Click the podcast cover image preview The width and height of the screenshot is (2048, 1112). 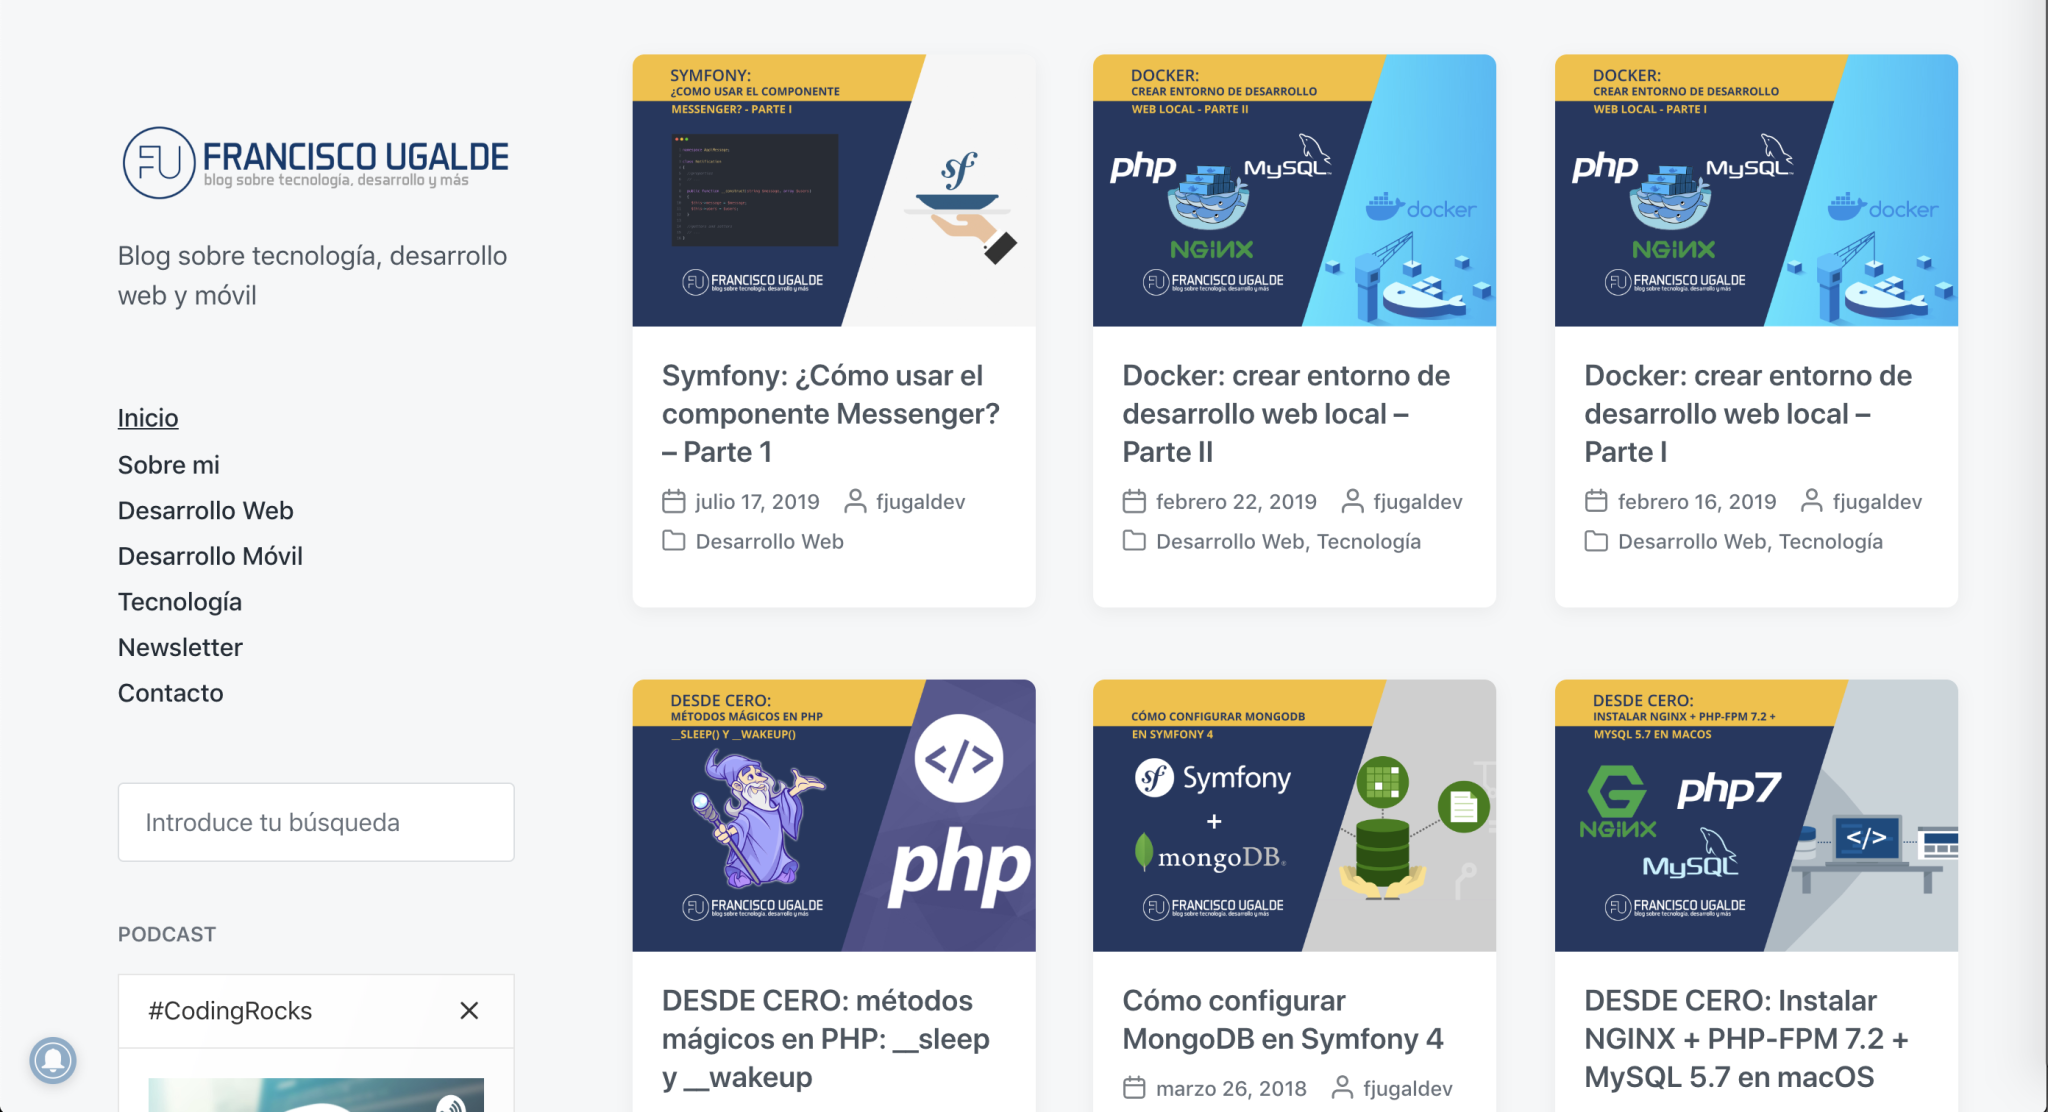click(x=316, y=1095)
